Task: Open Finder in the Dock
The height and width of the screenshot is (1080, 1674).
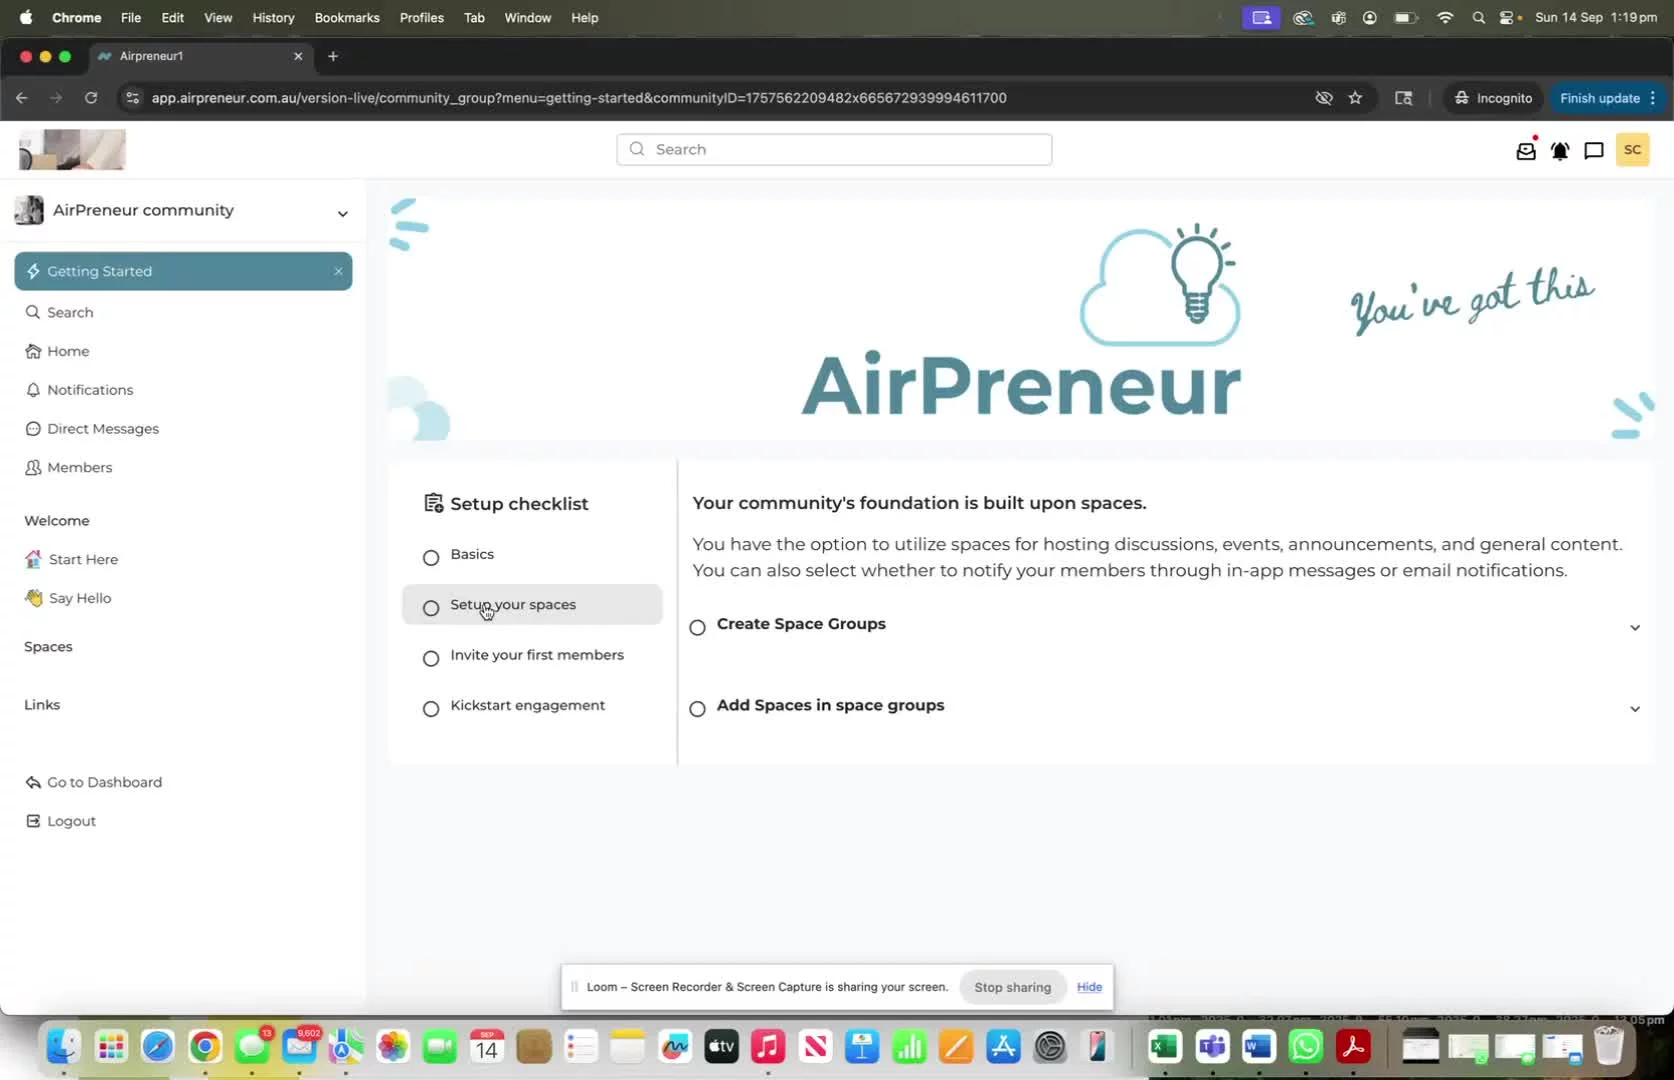Action: (63, 1047)
